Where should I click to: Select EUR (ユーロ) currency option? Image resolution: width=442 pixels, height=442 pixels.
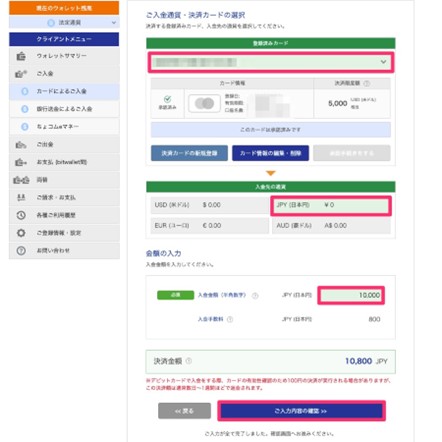coord(209,226)
